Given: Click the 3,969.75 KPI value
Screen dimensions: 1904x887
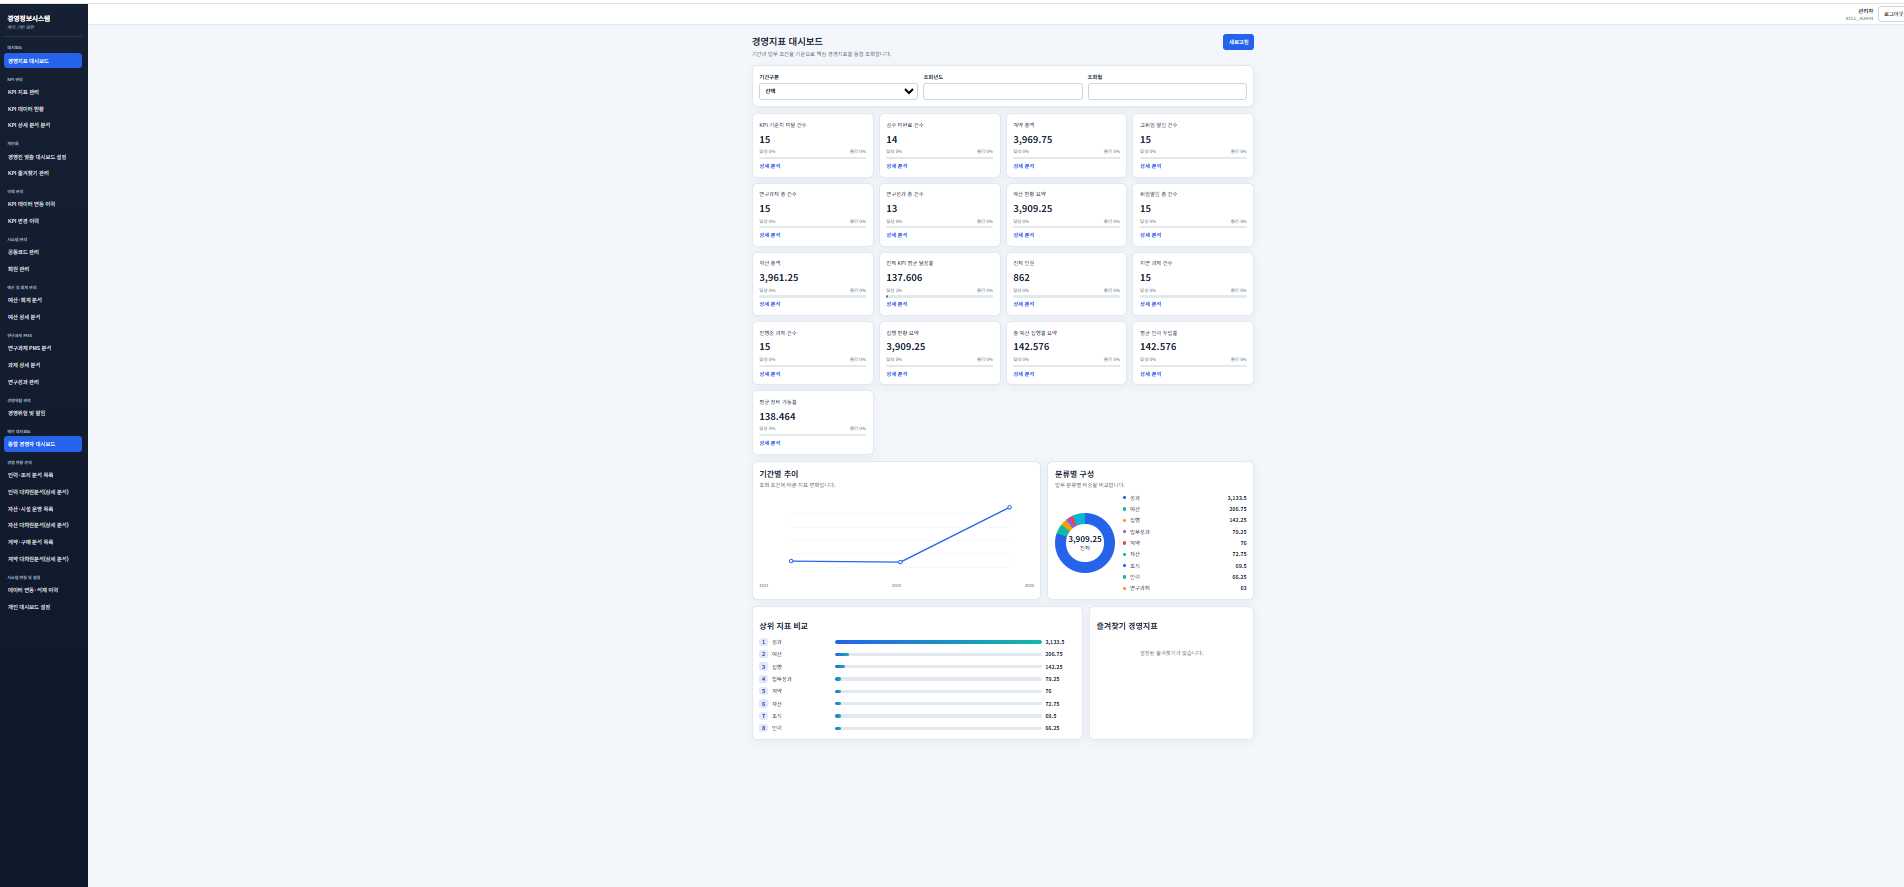Looking at the screenshot, I should pos(1032,140).
